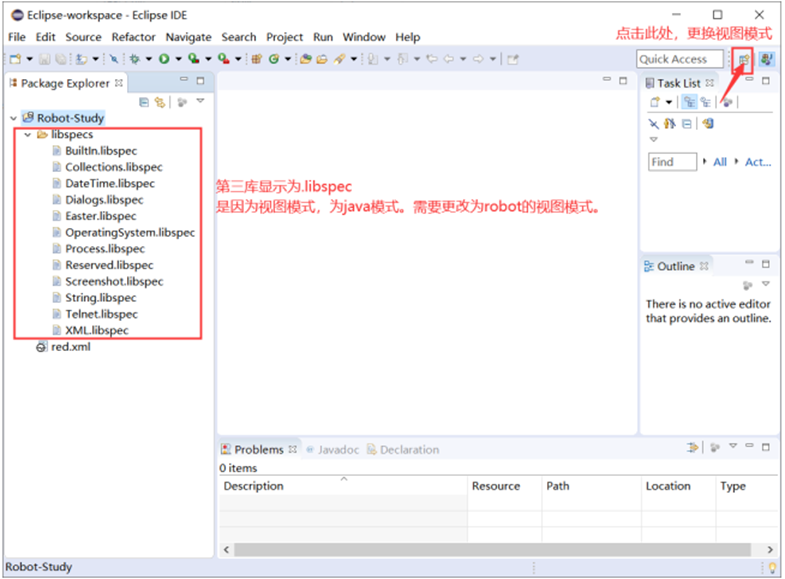Toggle Skip All Breakpoints in toolbar
785x579 pixels.
pos(114,59)
